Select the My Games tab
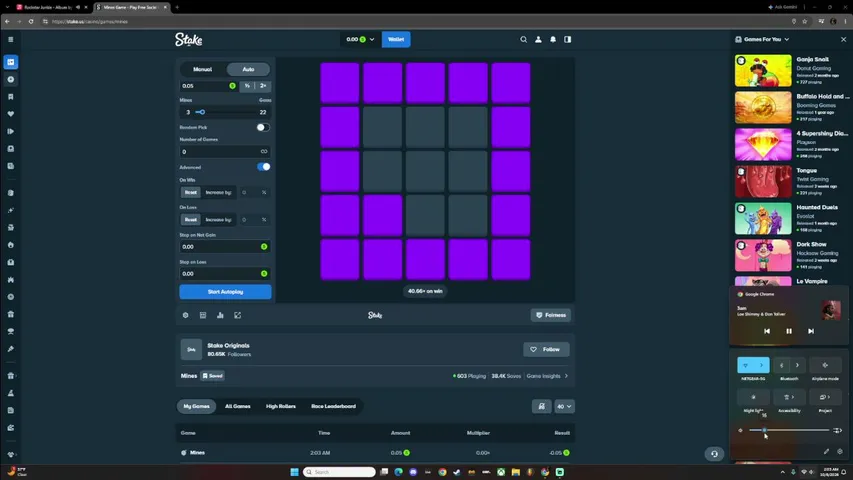Screen dimensions: 853x480 [196, 407]
